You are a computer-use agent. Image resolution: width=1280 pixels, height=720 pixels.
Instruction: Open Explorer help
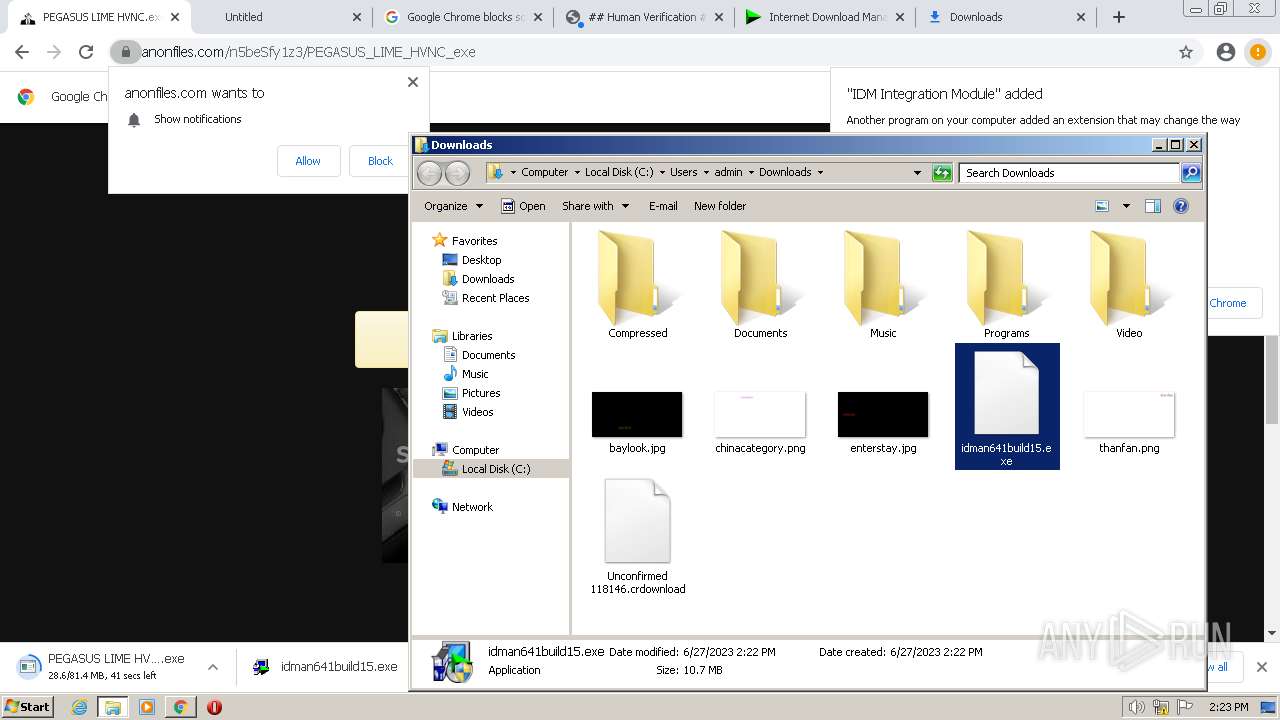click(1181, 206)
